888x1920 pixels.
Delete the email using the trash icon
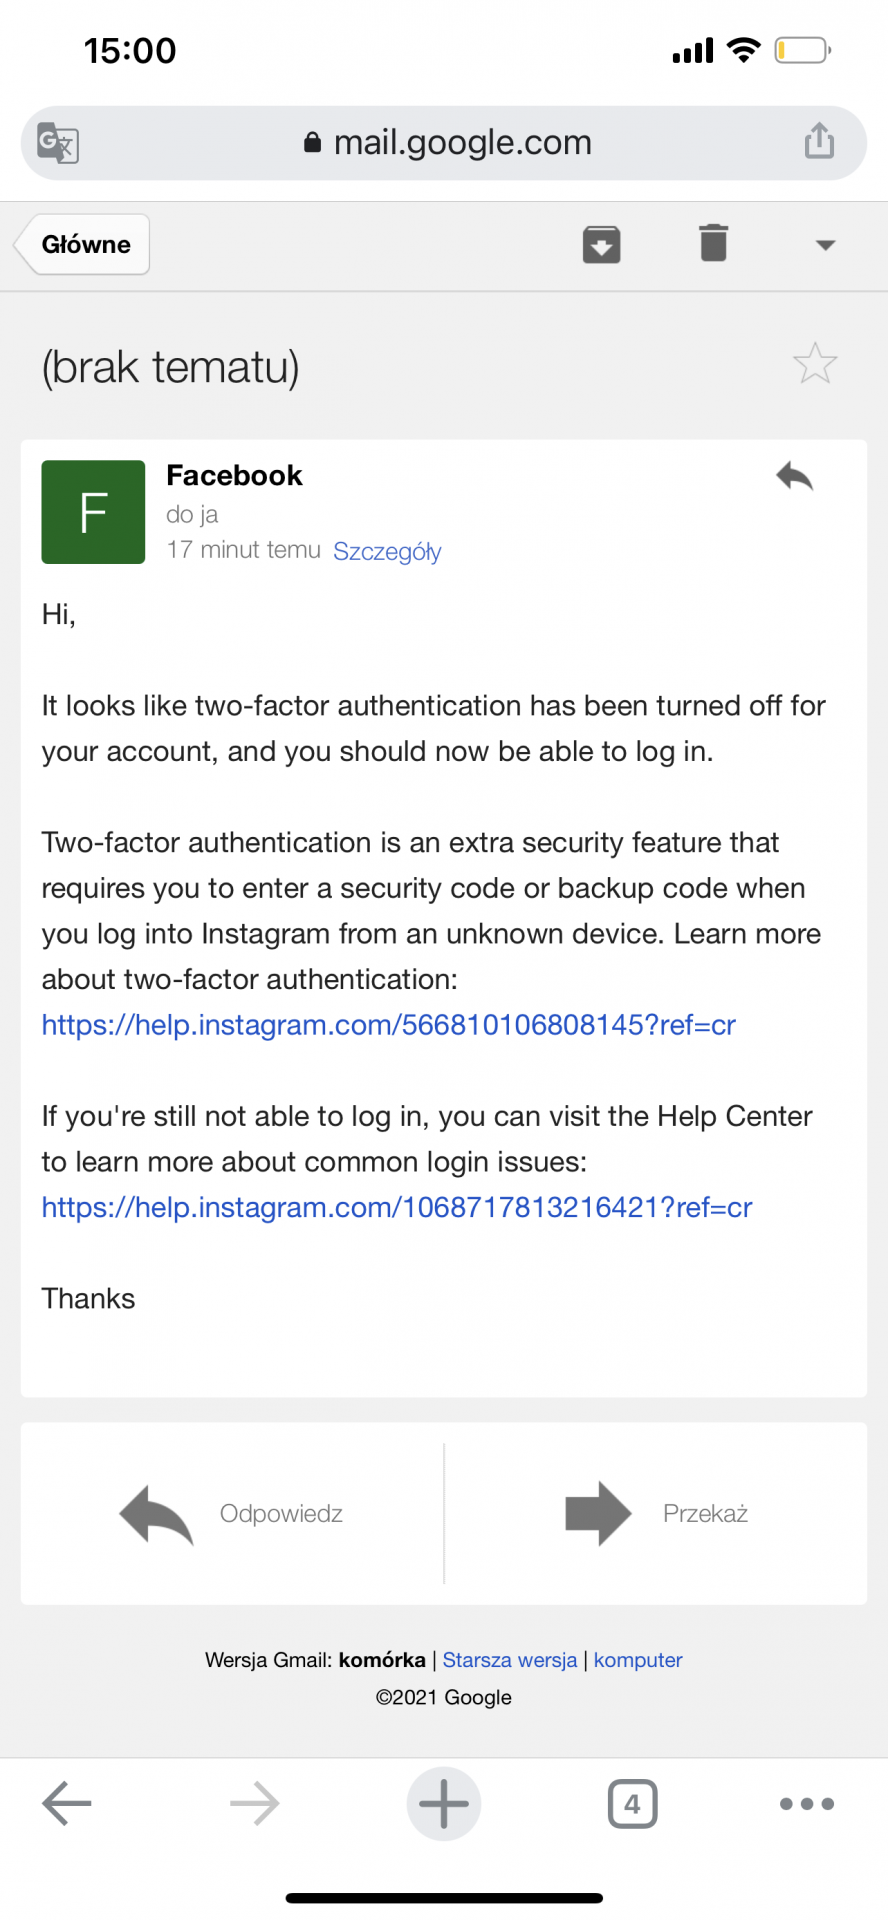(x=713, y=243)
